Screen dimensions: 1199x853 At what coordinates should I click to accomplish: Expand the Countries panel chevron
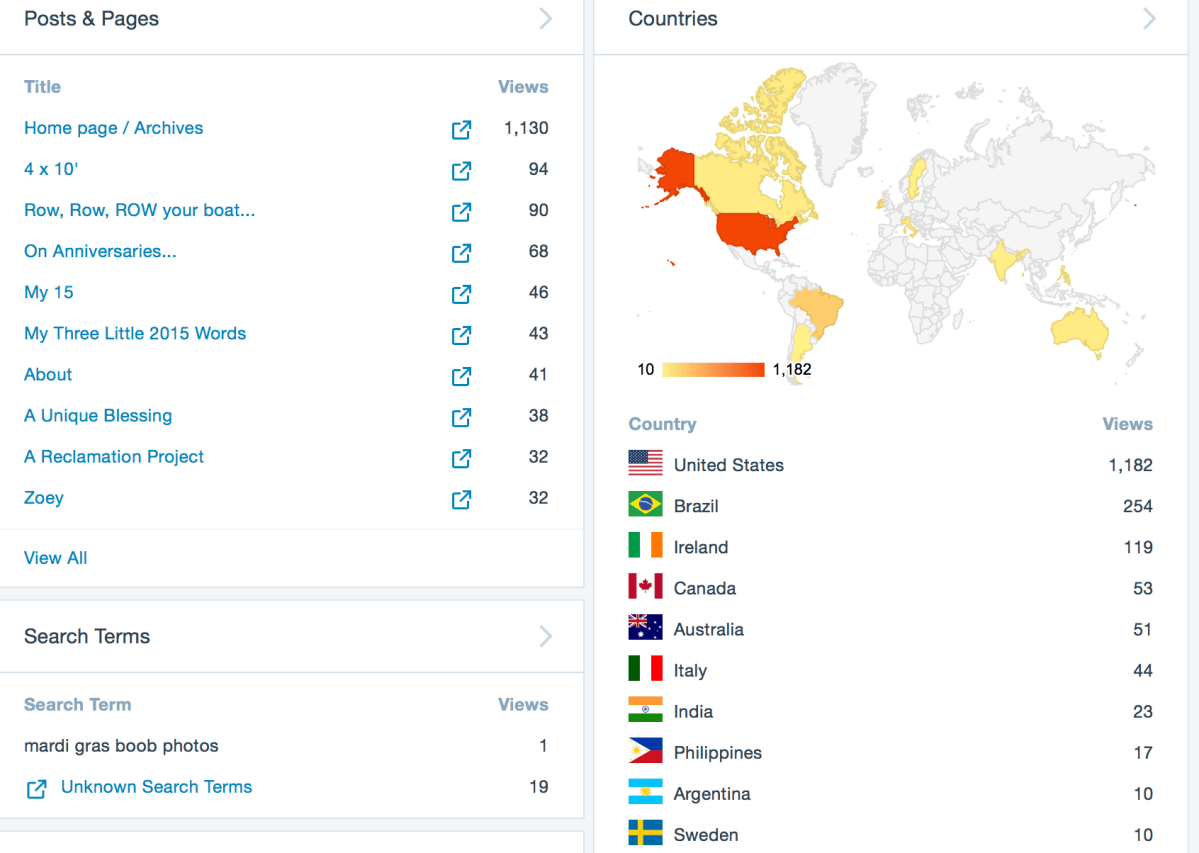point(1149,19)
